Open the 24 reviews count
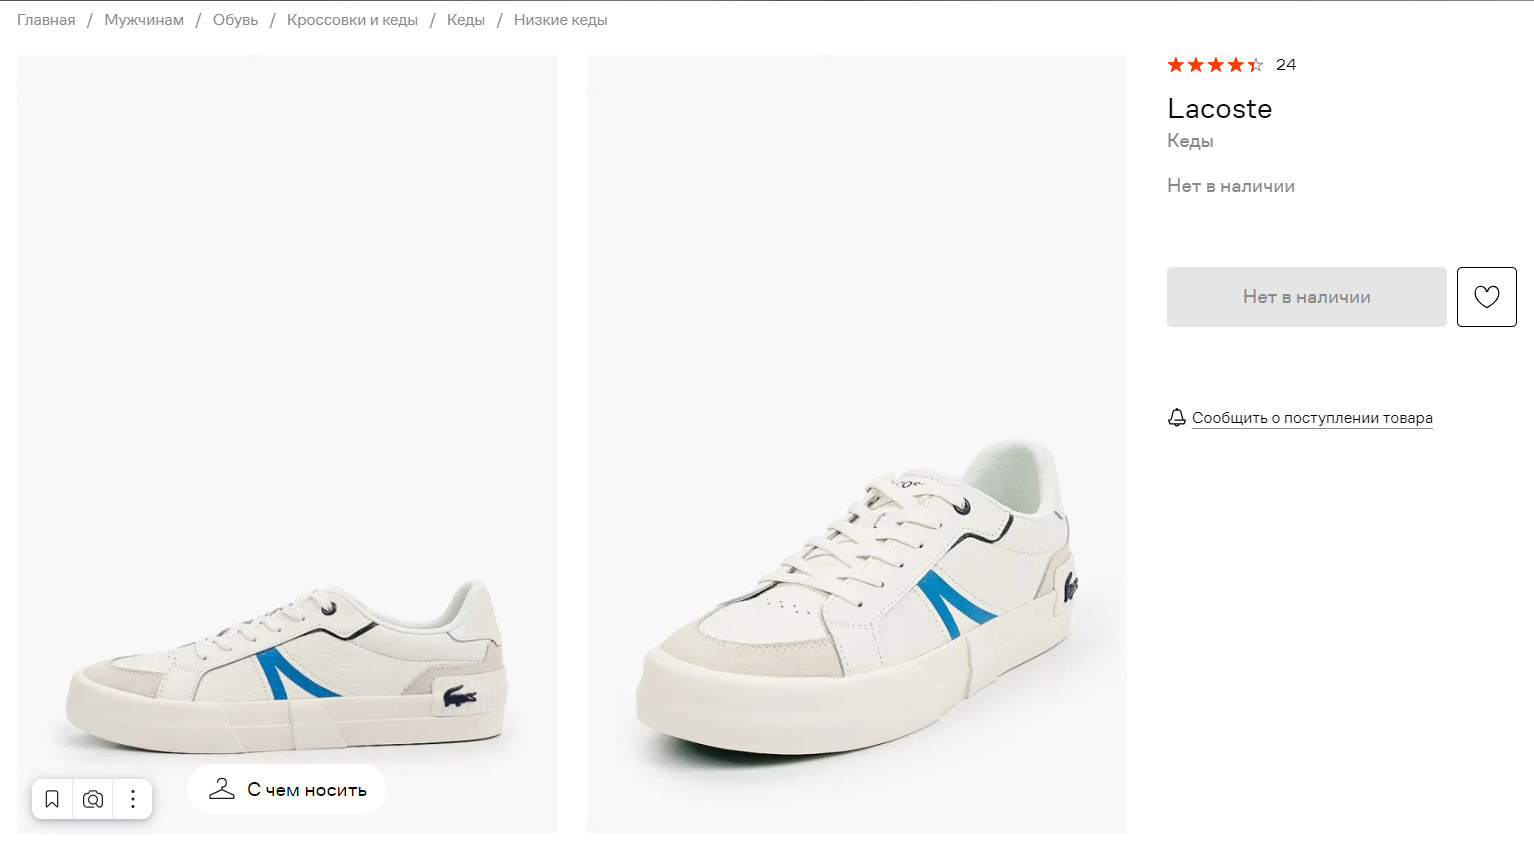 coord(1286,65)
